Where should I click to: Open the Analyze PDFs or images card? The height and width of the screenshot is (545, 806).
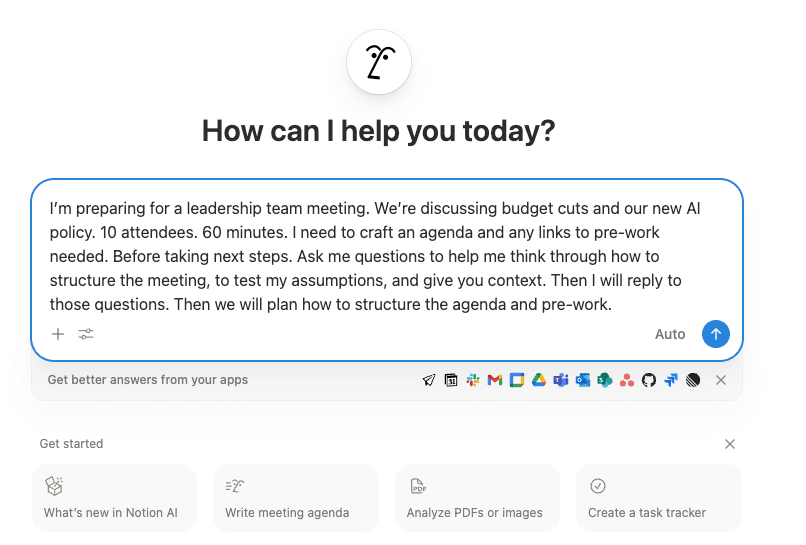(477, 497)
